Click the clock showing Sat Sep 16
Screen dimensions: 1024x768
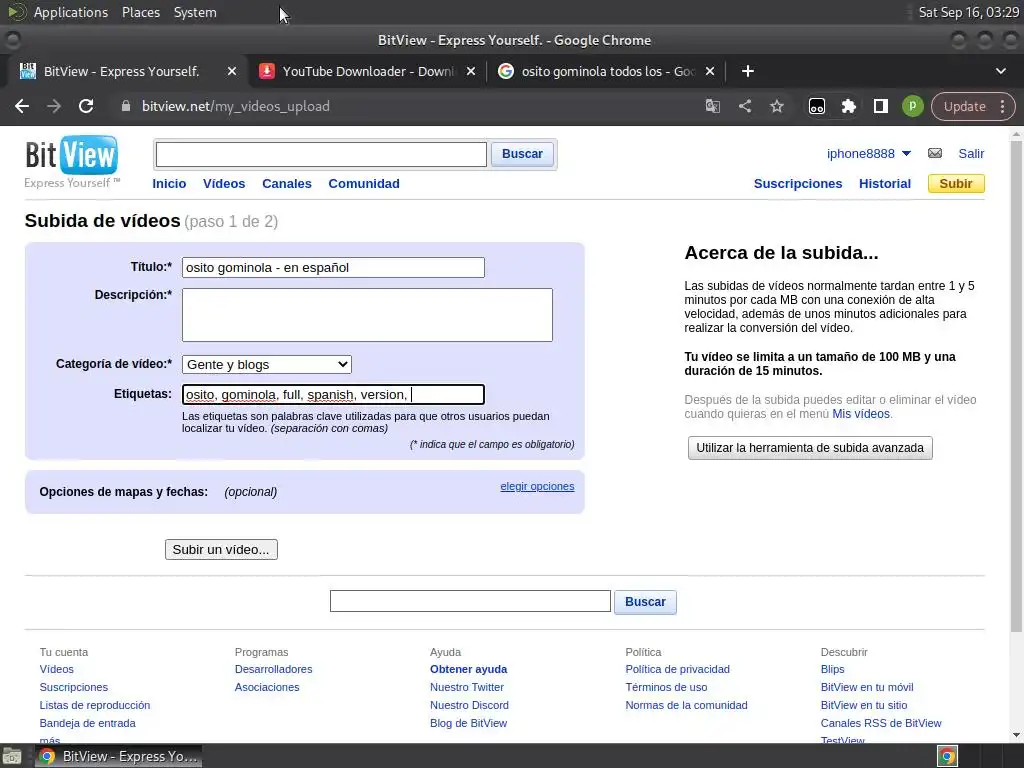(x=968, y=12)
